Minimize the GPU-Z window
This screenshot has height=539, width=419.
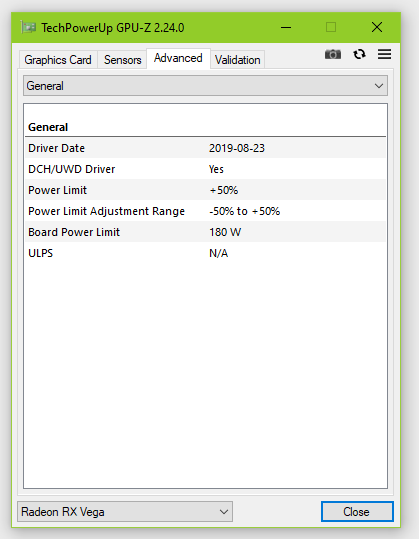286,27
